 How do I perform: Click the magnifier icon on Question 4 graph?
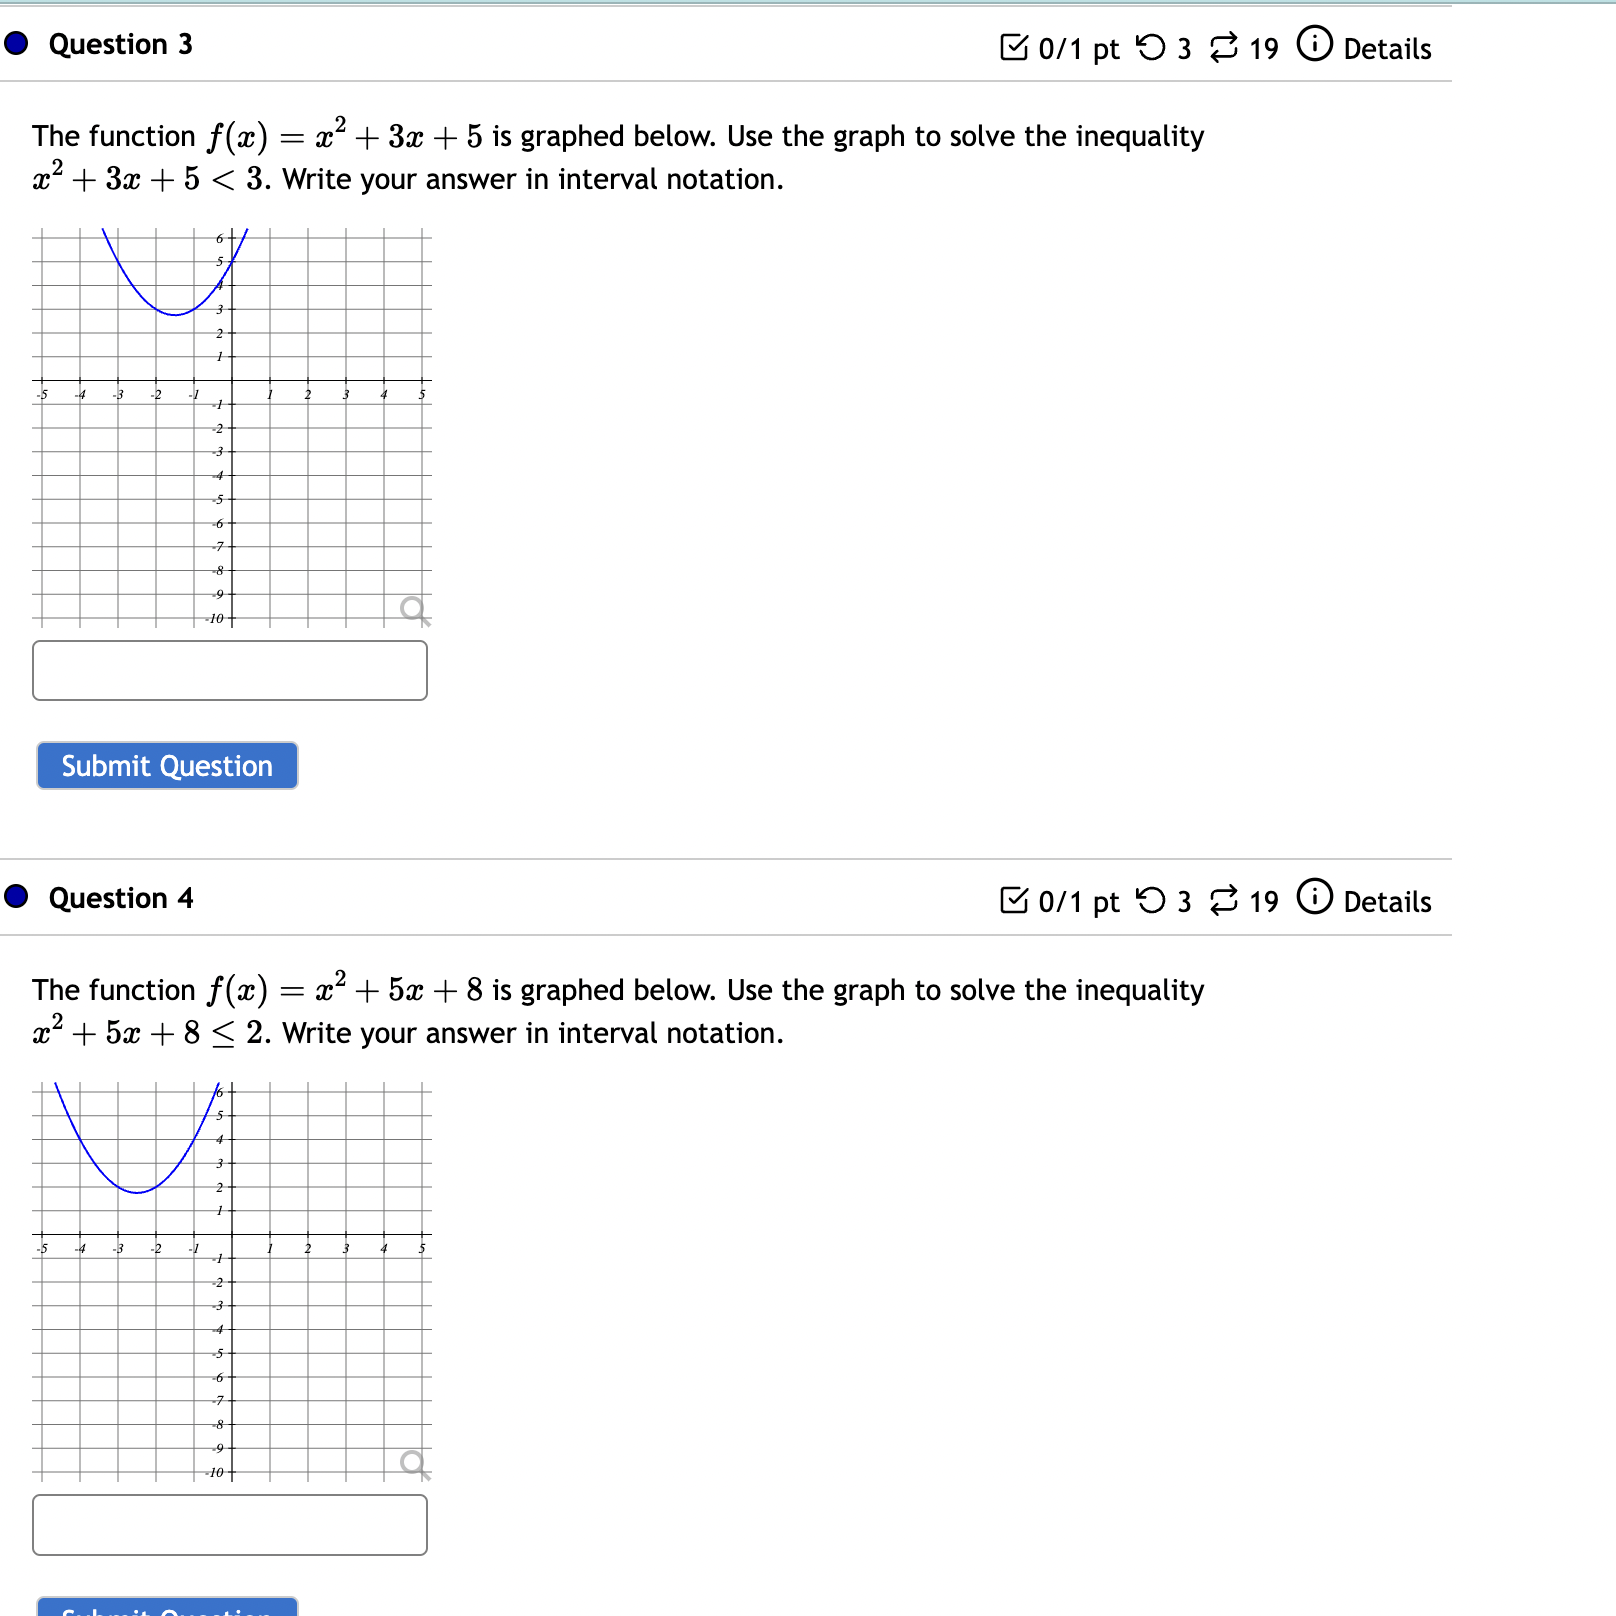click(x=411, y=1459)
